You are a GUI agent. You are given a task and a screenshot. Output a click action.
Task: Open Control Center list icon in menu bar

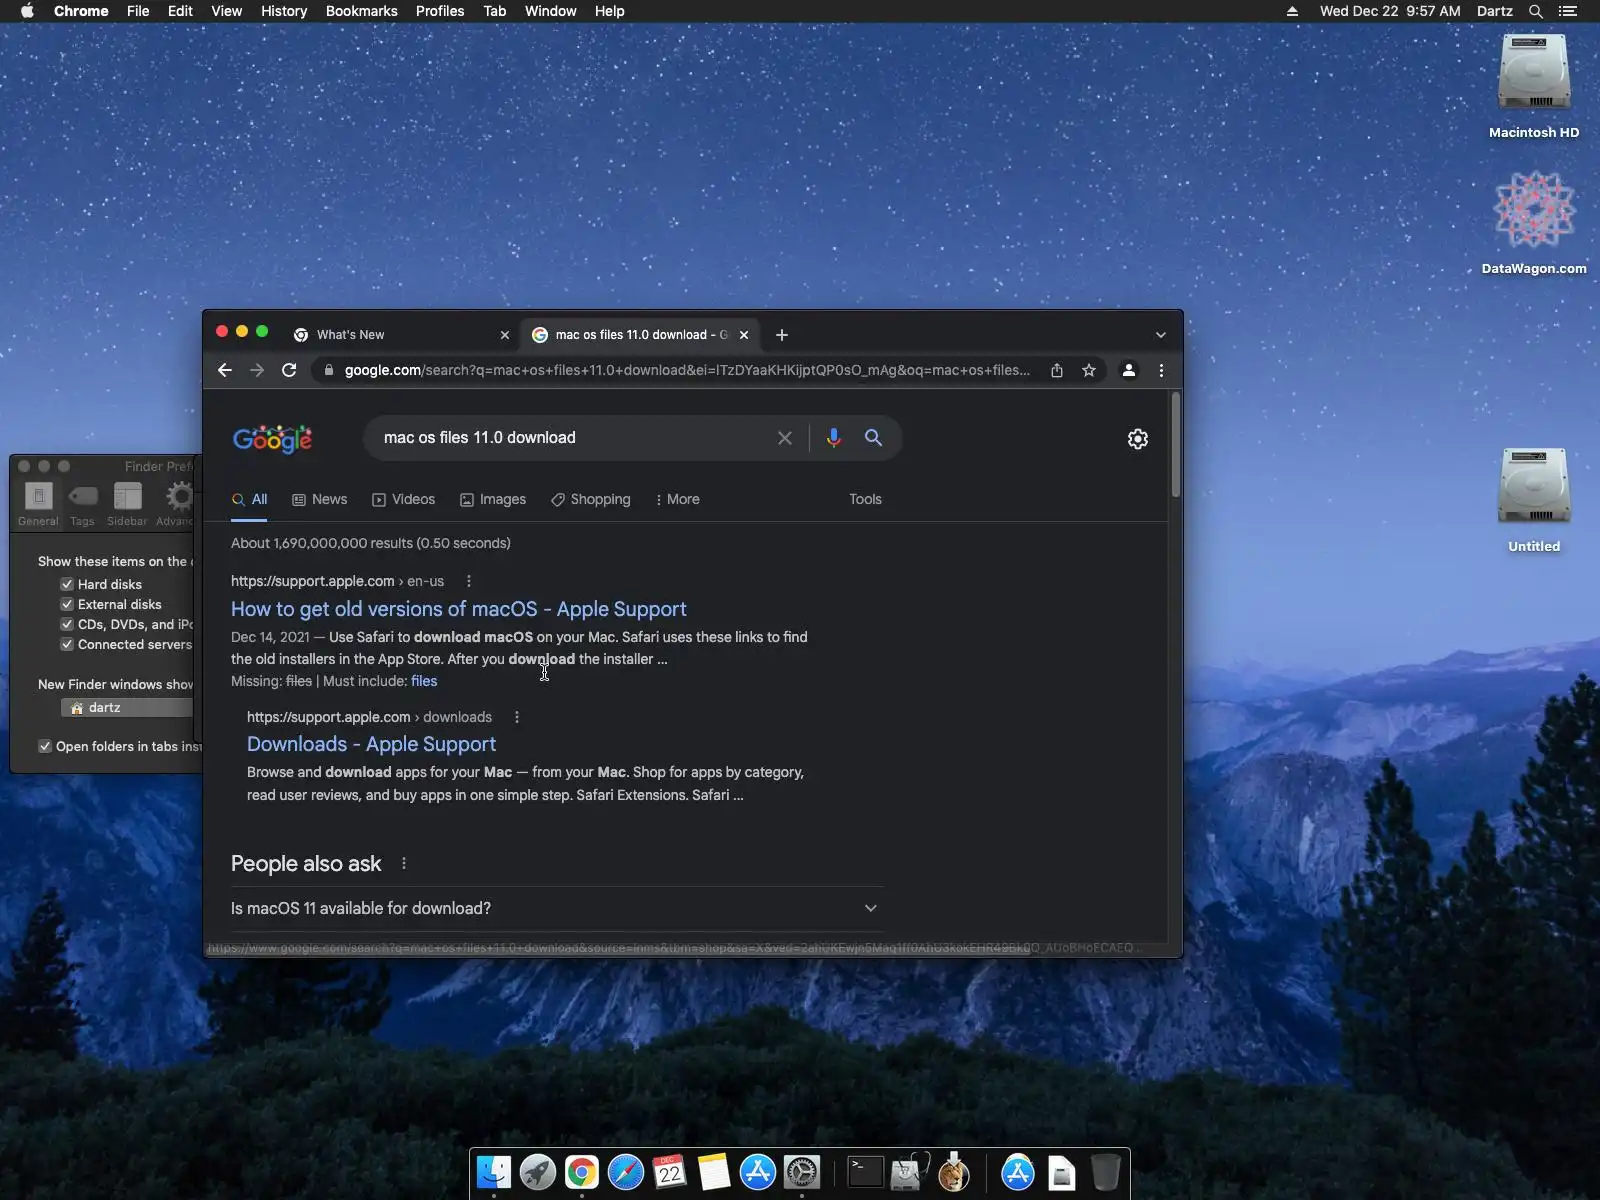pos(1568,11)
